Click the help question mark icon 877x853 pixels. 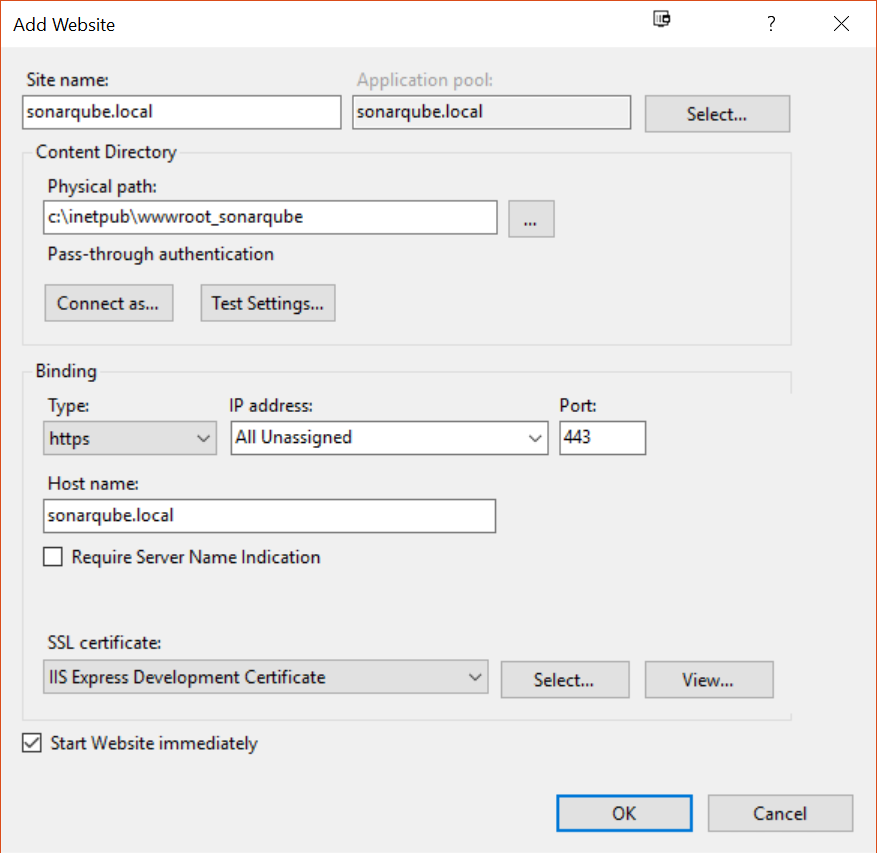[x=771, y=23]
